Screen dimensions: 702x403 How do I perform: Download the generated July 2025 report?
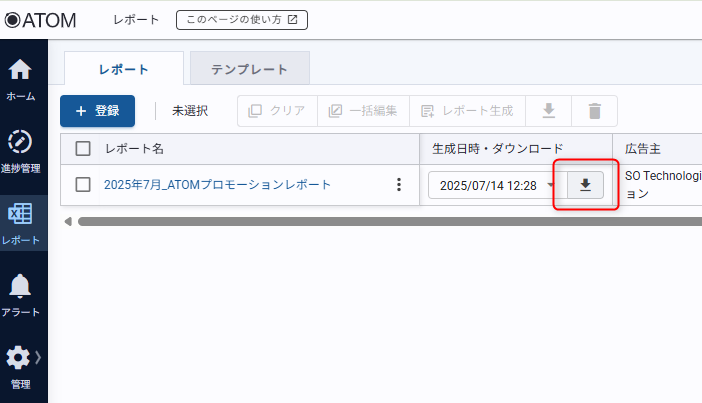click(x=585, y=185)
